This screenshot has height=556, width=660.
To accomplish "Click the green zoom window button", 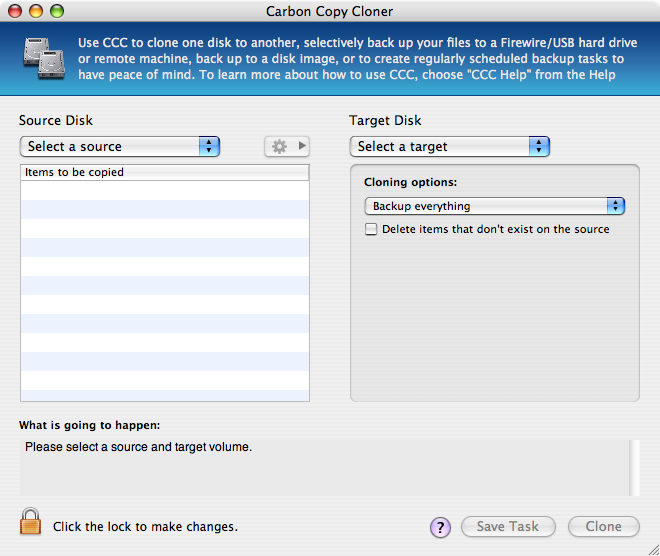I will pyautogui.click(x=56, y=12).
